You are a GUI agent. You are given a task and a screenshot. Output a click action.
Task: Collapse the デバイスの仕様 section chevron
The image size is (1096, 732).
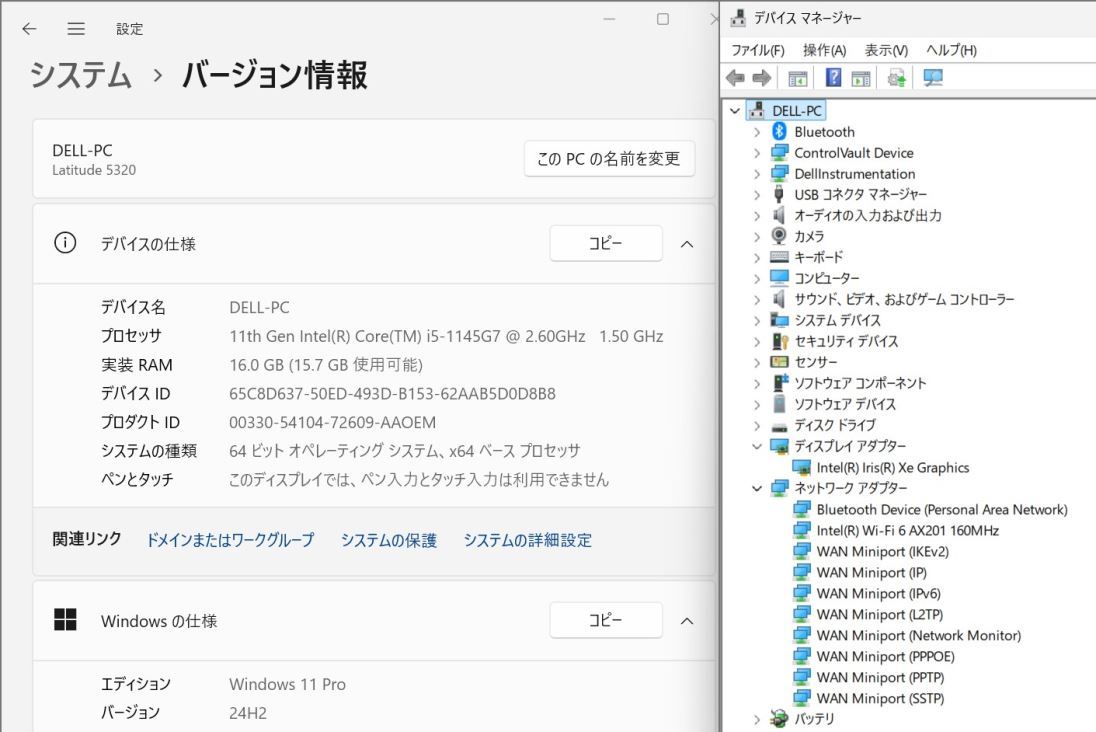[686, 244]
